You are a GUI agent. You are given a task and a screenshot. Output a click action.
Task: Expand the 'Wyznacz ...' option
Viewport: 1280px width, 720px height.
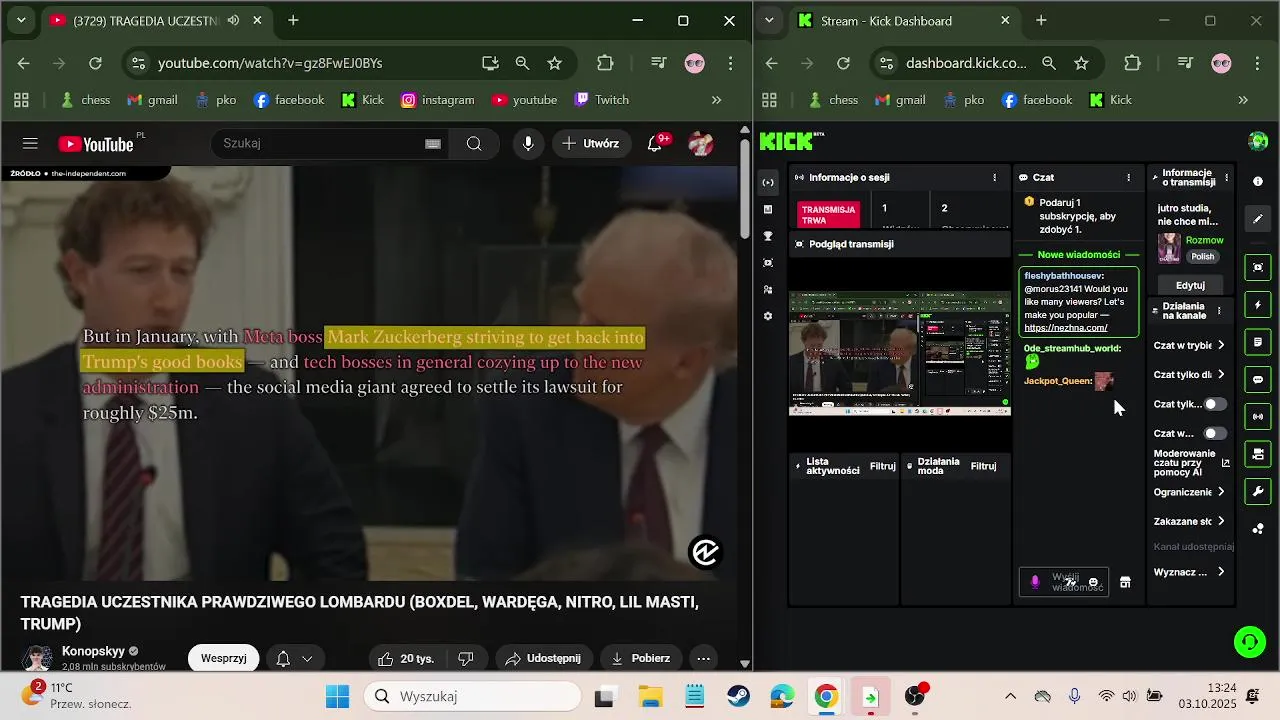click(x=1189, y=572)
